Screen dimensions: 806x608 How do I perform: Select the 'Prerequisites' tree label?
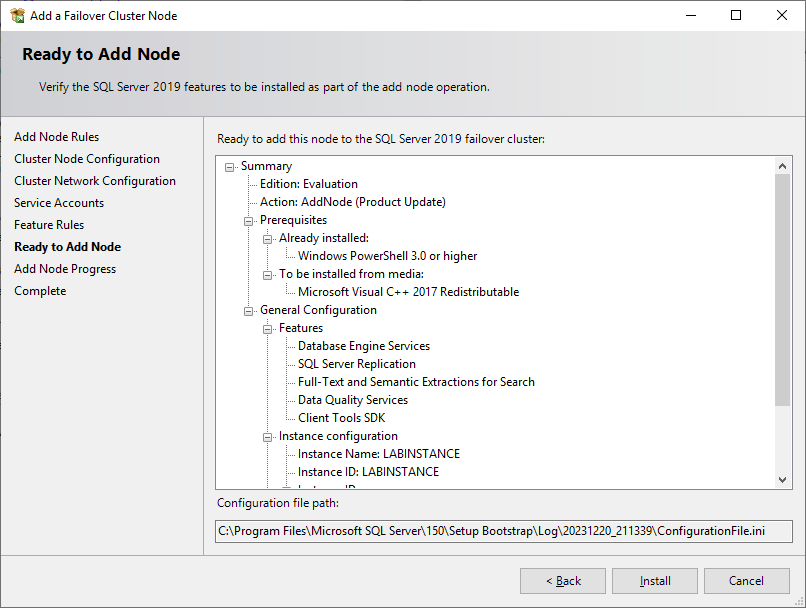294,220
